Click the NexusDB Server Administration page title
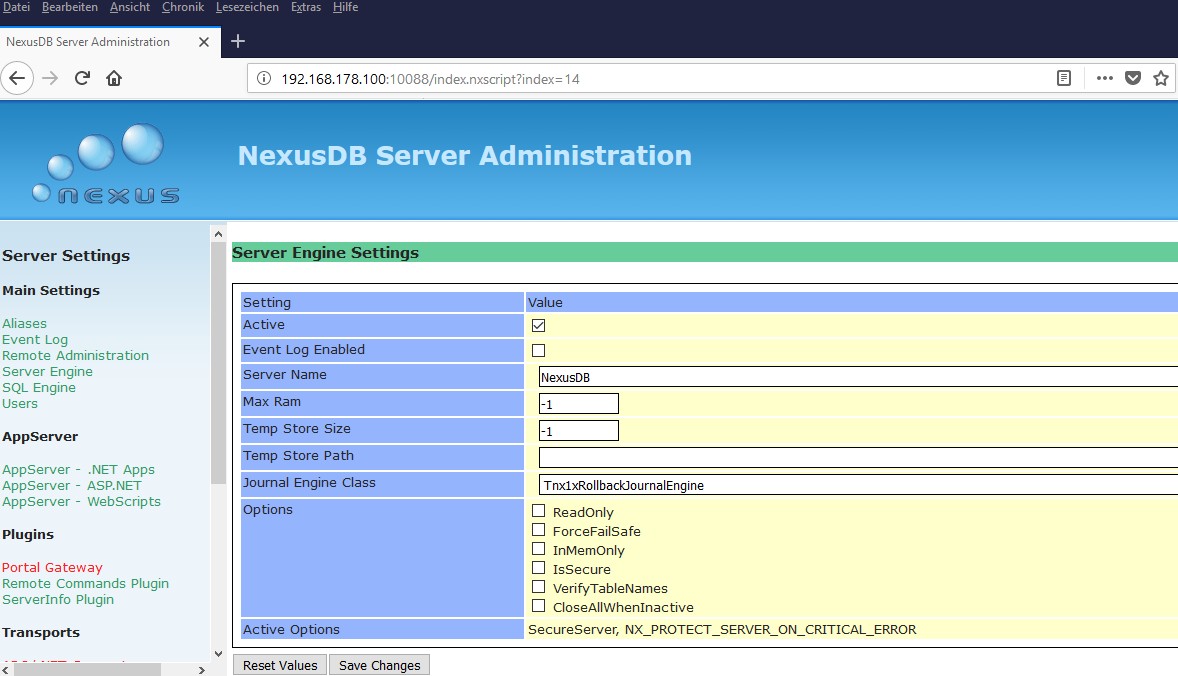This screenshot has width=1178, height=676. 464,155
